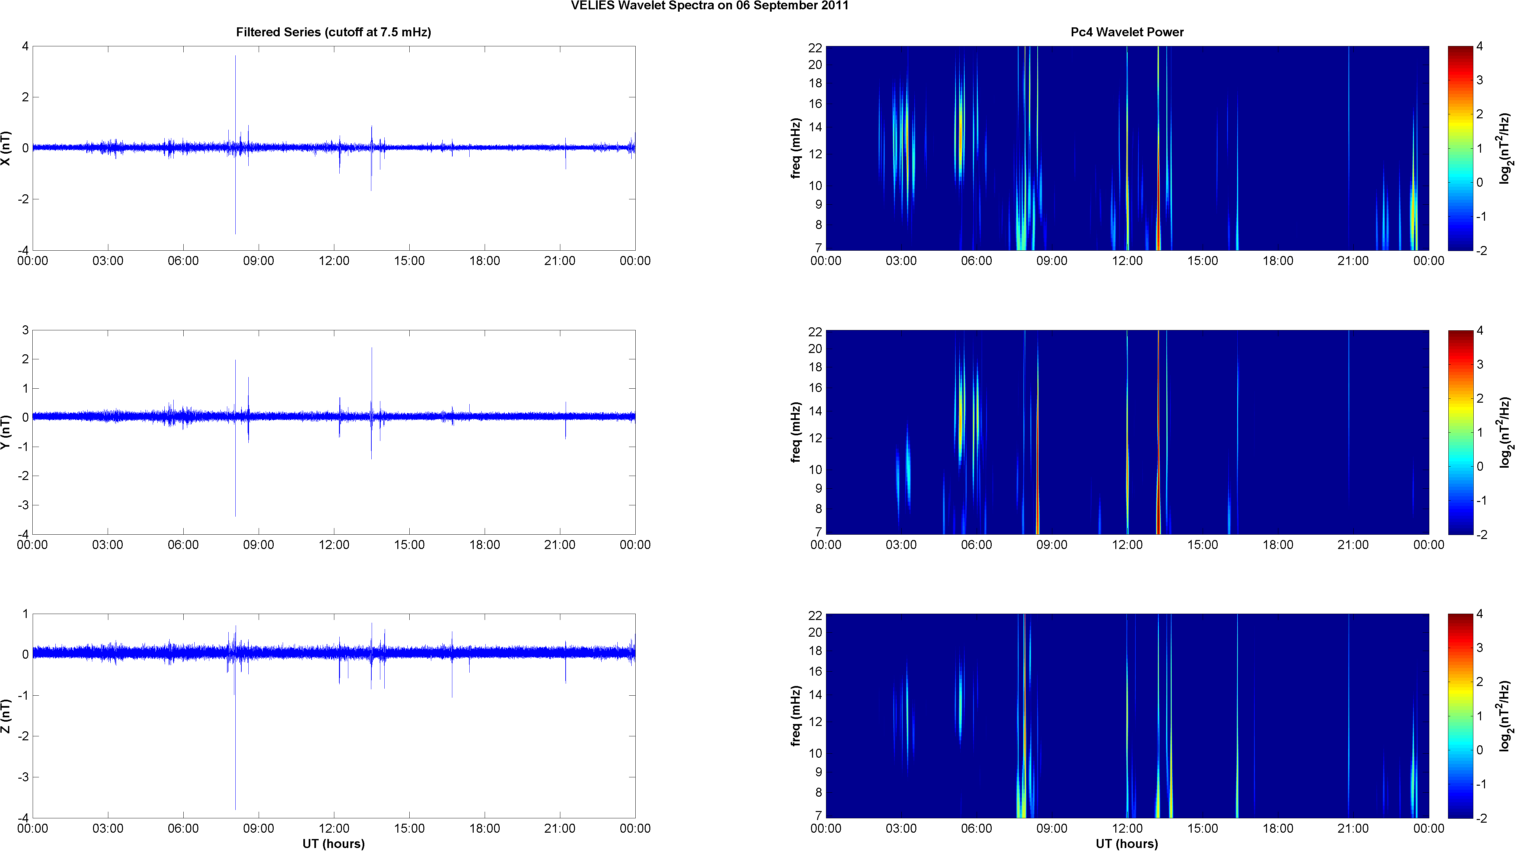
Task: Select UT (hours) label under Z series plot
Action: pyautogui.click(x=333, y=843)
